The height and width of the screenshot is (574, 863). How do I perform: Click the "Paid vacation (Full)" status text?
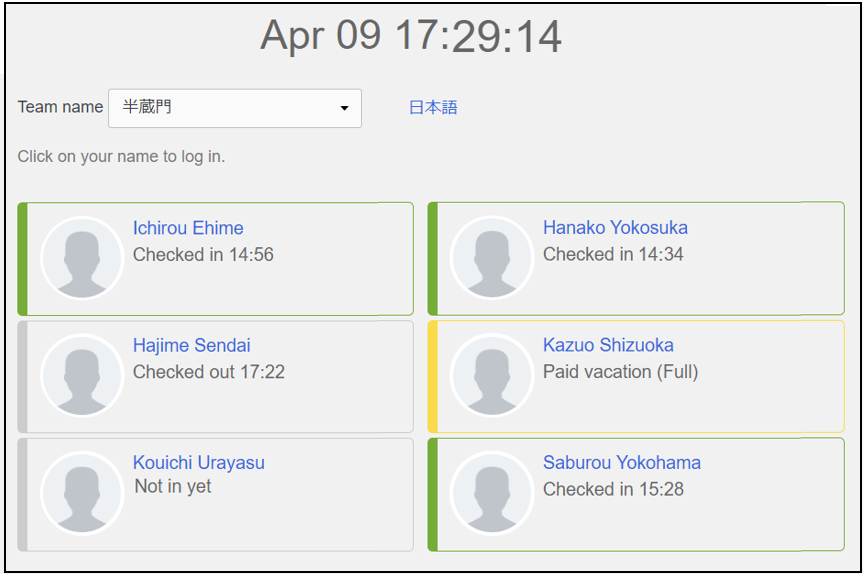pyautogui.click(x=620, y=372)
